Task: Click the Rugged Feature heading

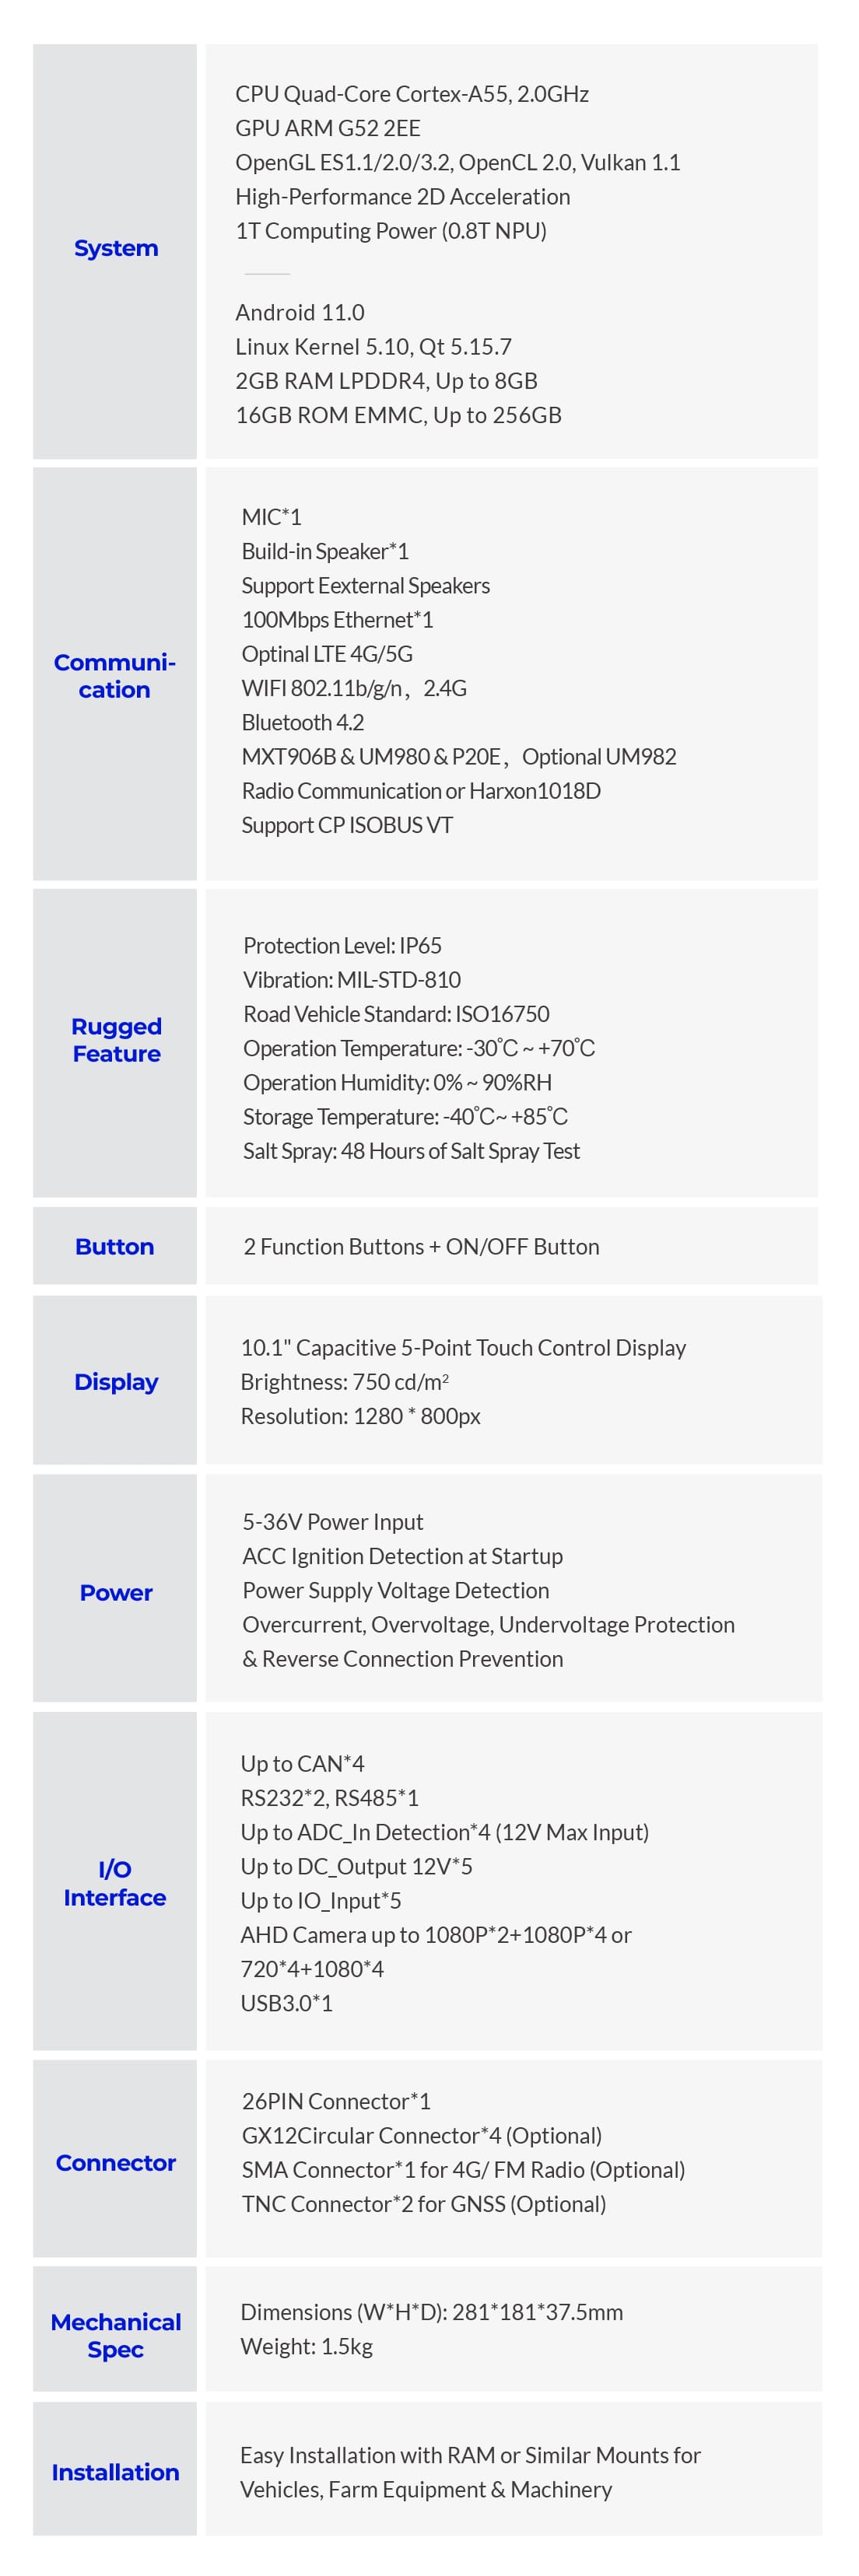Action: pyautogui.click(x=116, y=1040)
